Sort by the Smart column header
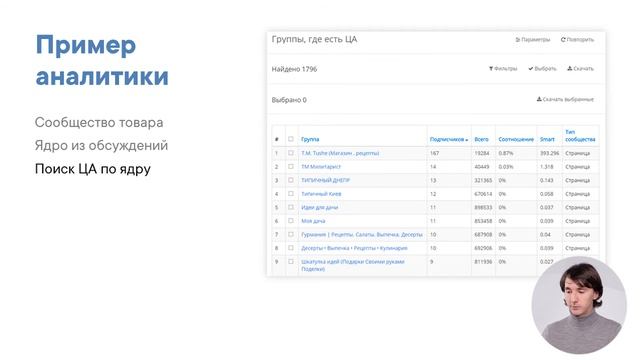 (547, 139)
